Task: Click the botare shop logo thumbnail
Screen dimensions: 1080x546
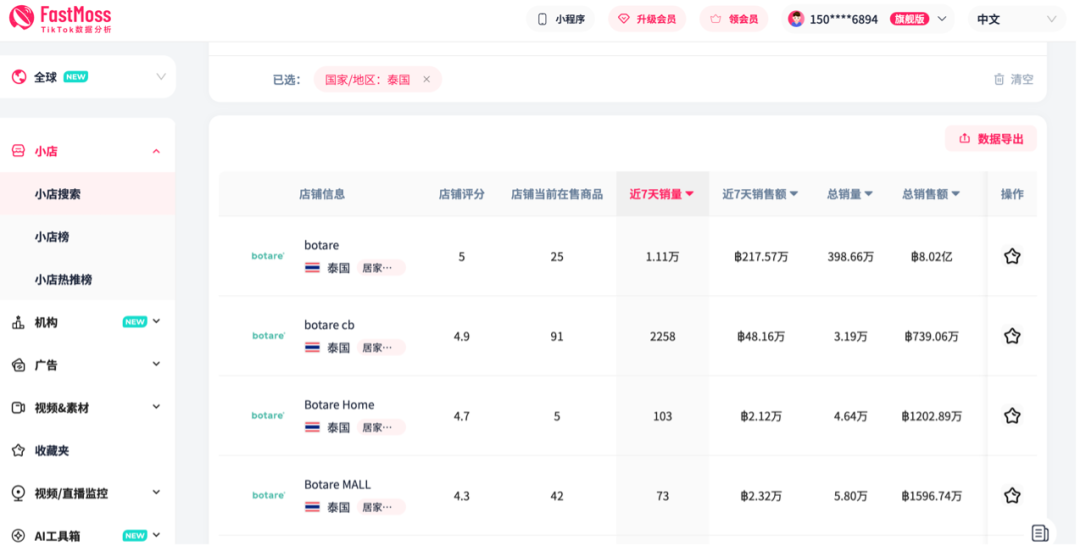Action: (x=268, y=256)
